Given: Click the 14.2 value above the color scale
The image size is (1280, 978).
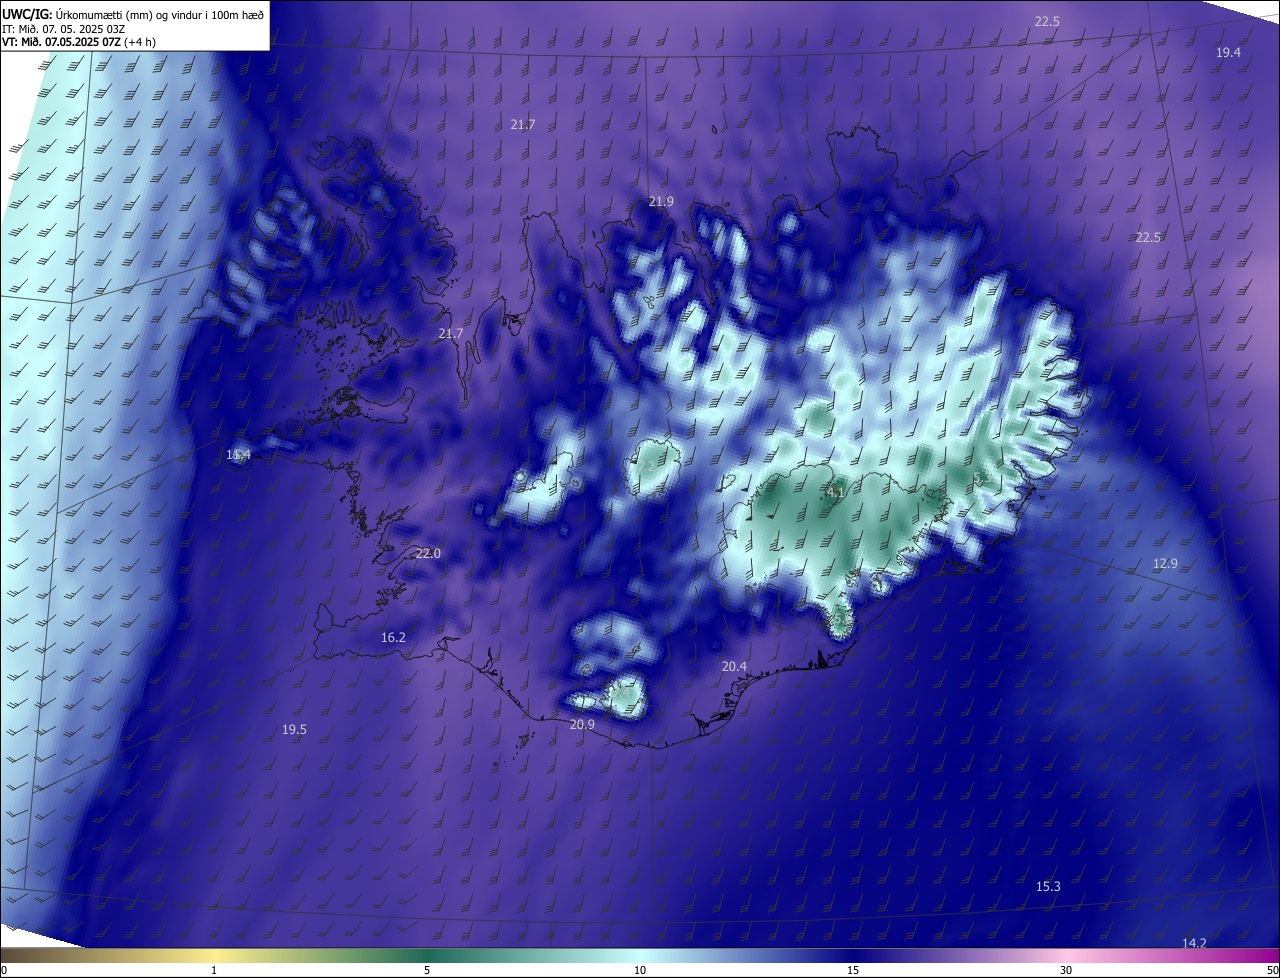Looking at the screenshot, I should [x=1194, y=943].
